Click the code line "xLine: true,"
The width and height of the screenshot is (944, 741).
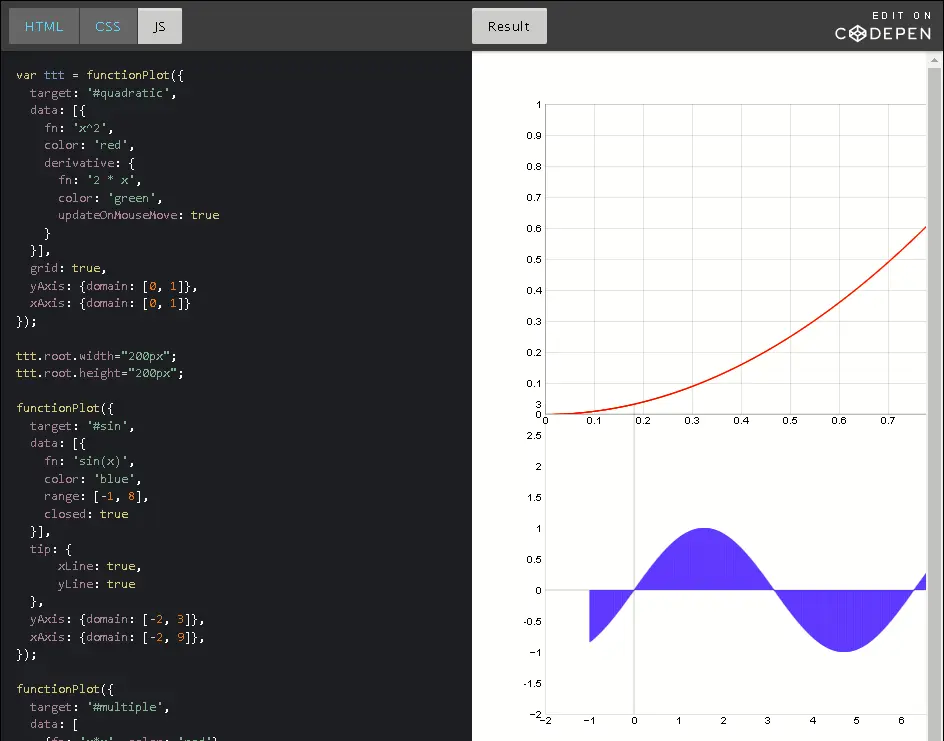(x=99, y=566)
